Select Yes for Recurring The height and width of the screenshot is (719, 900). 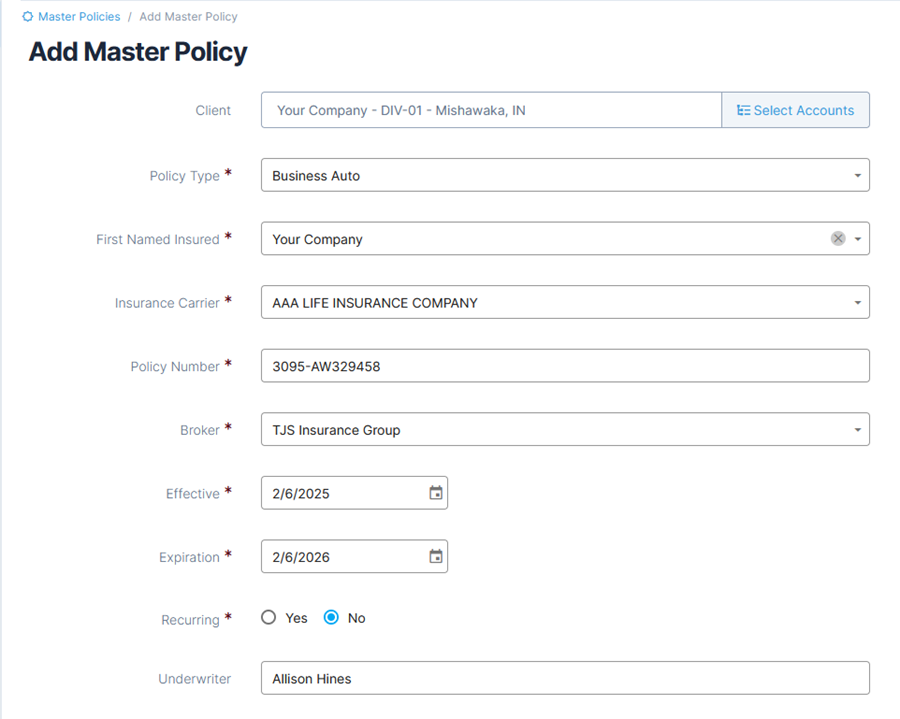click(x=269, y=617)
